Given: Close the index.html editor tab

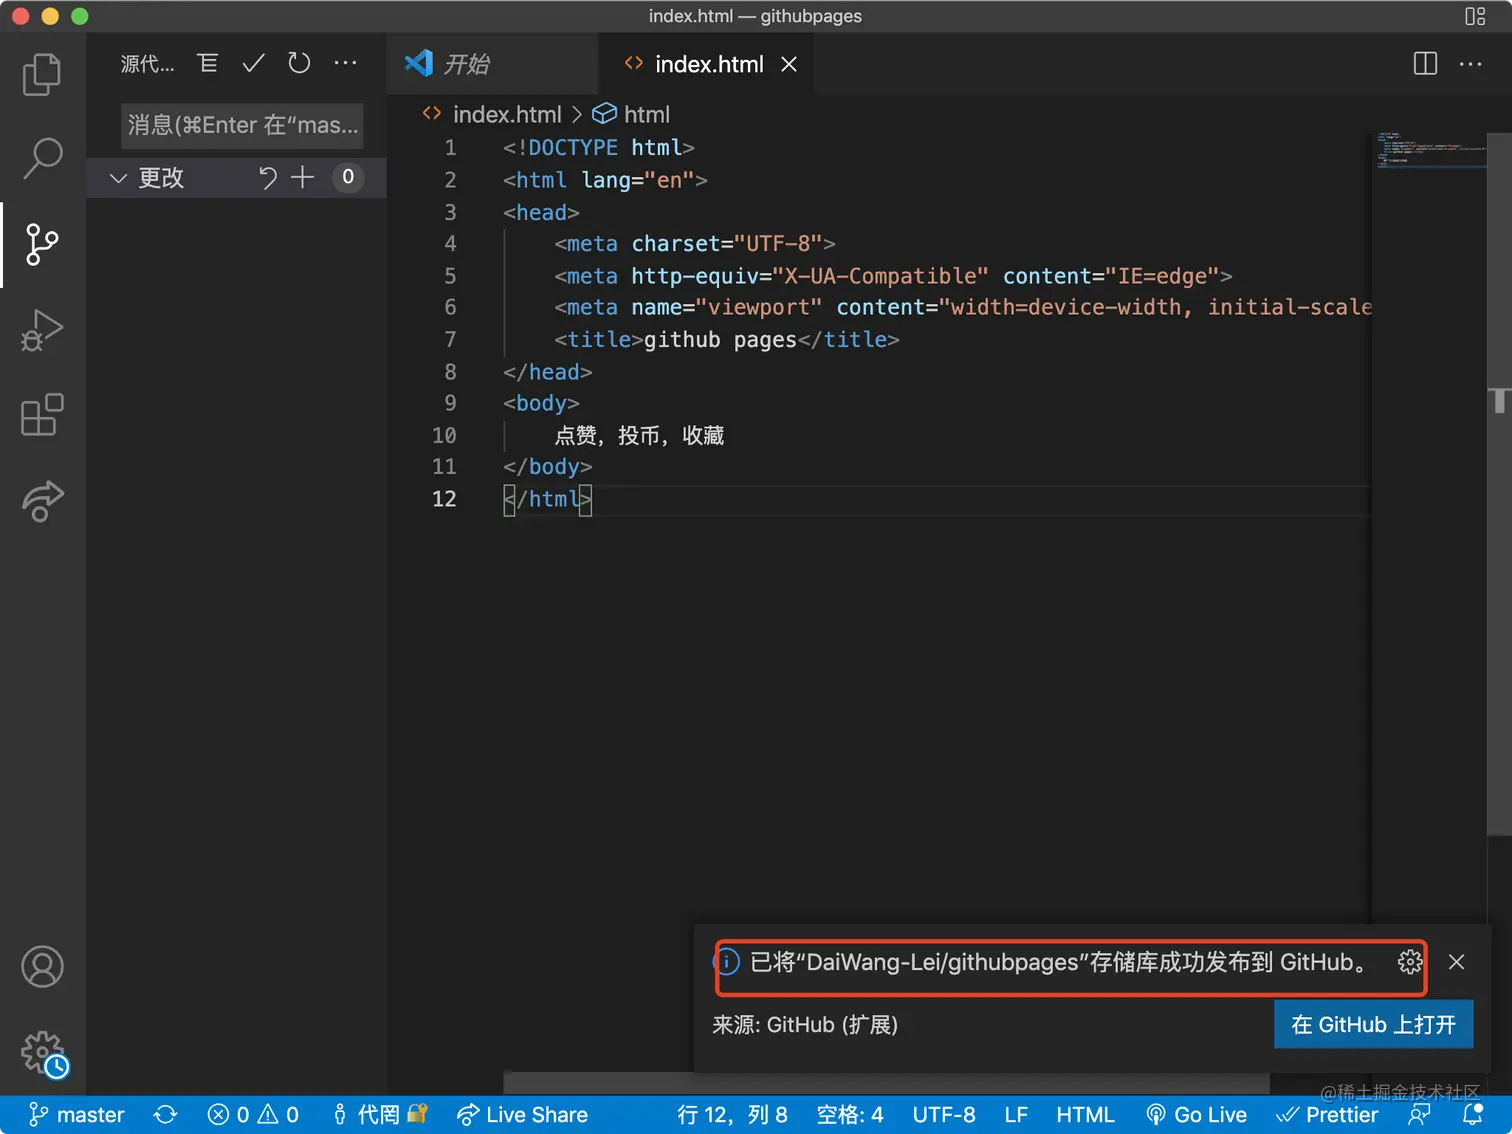Looking at the screenshot, I should click(789, 65).
